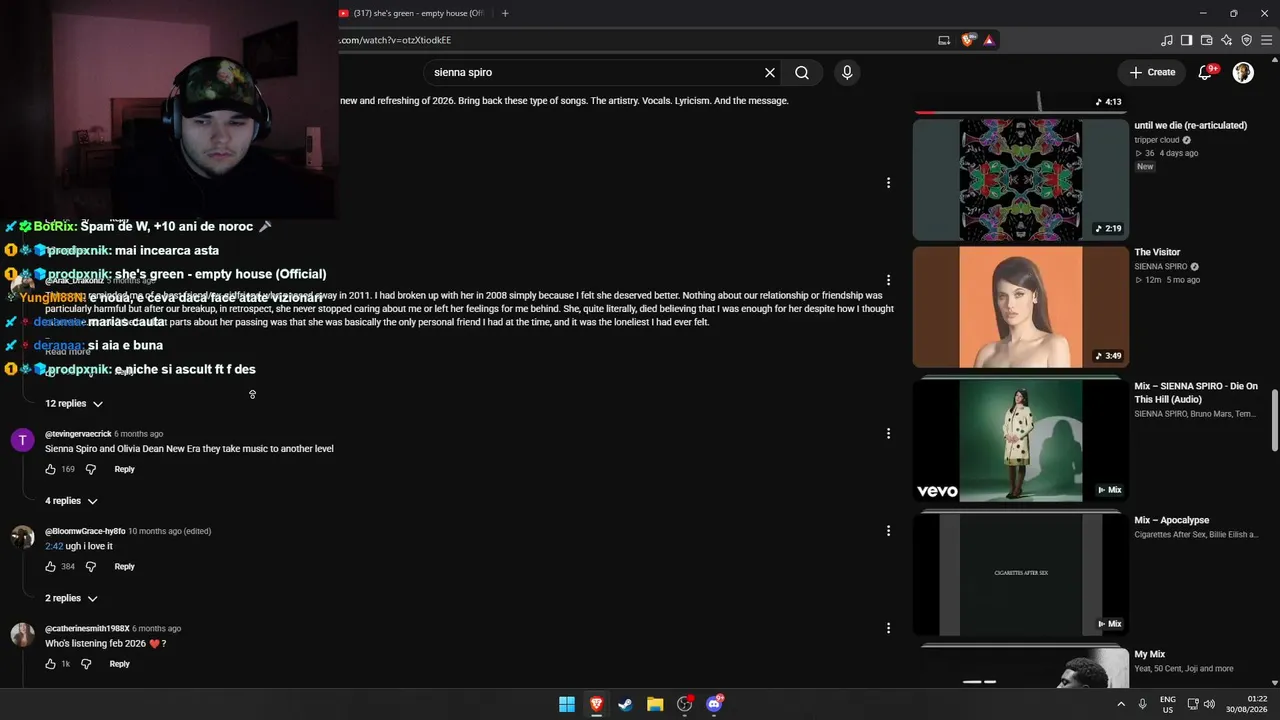The height and width of the screenshot is (720, 1280).
Task: Click the page vertical scrollbar thumb
Action: pos(1274,420)
